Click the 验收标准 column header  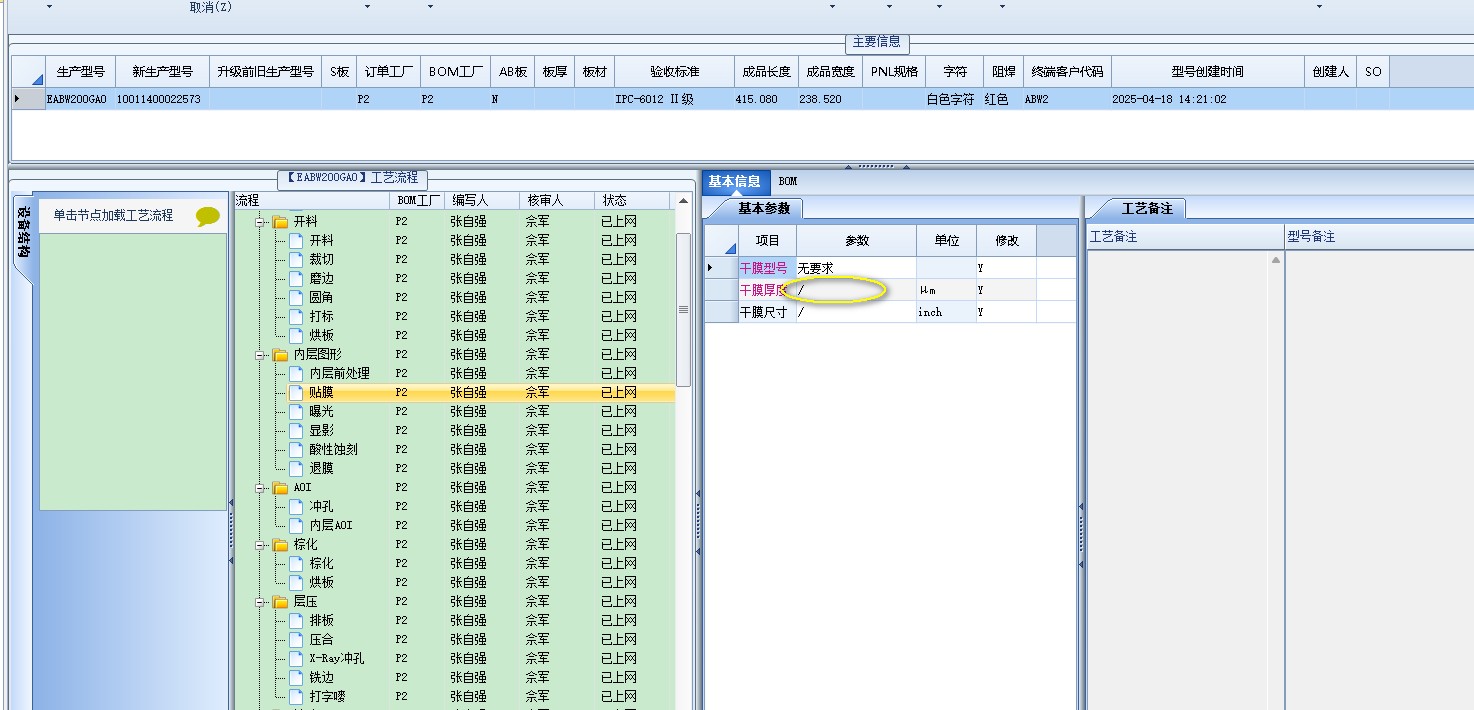(x=675, y=72)
